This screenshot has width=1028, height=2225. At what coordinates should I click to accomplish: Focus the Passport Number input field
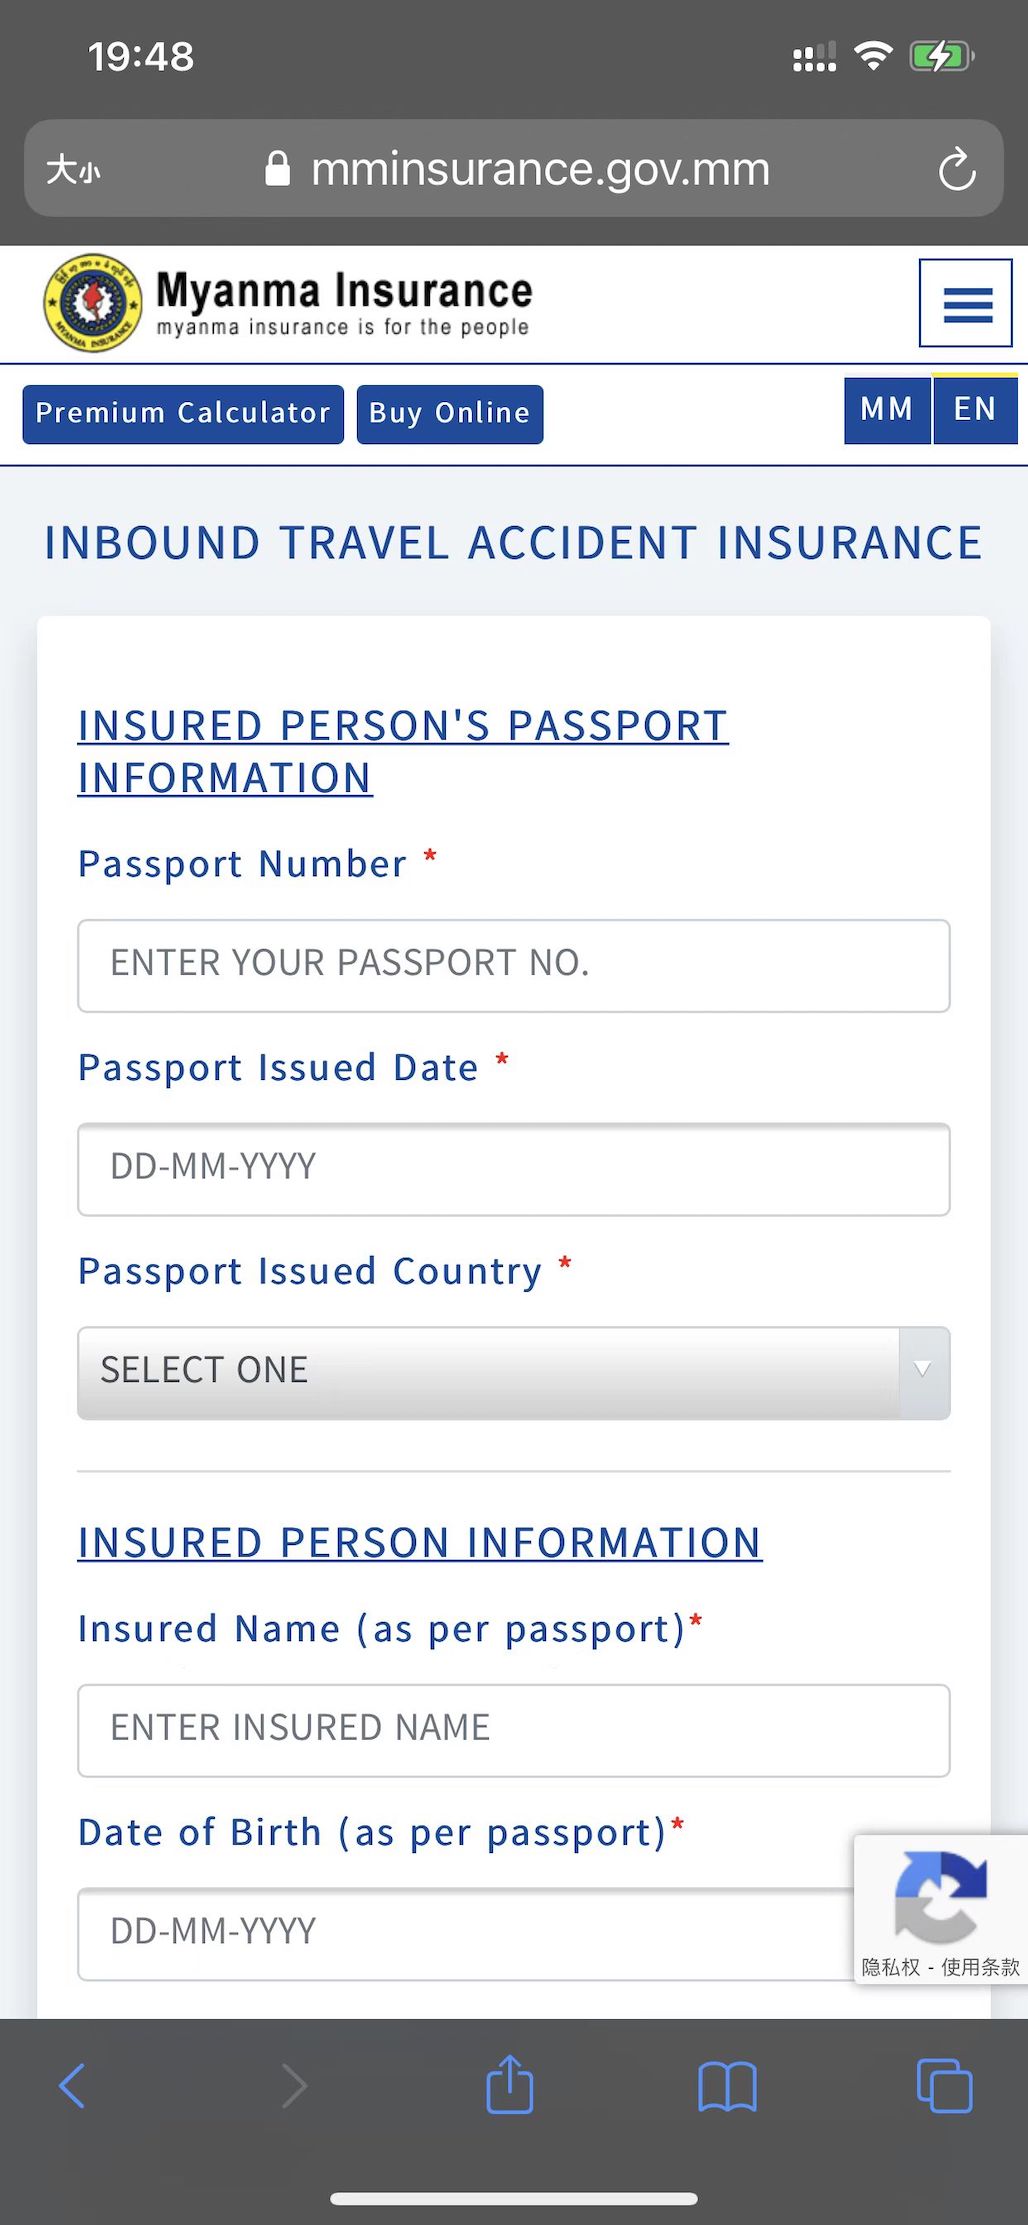click(513, 965)
